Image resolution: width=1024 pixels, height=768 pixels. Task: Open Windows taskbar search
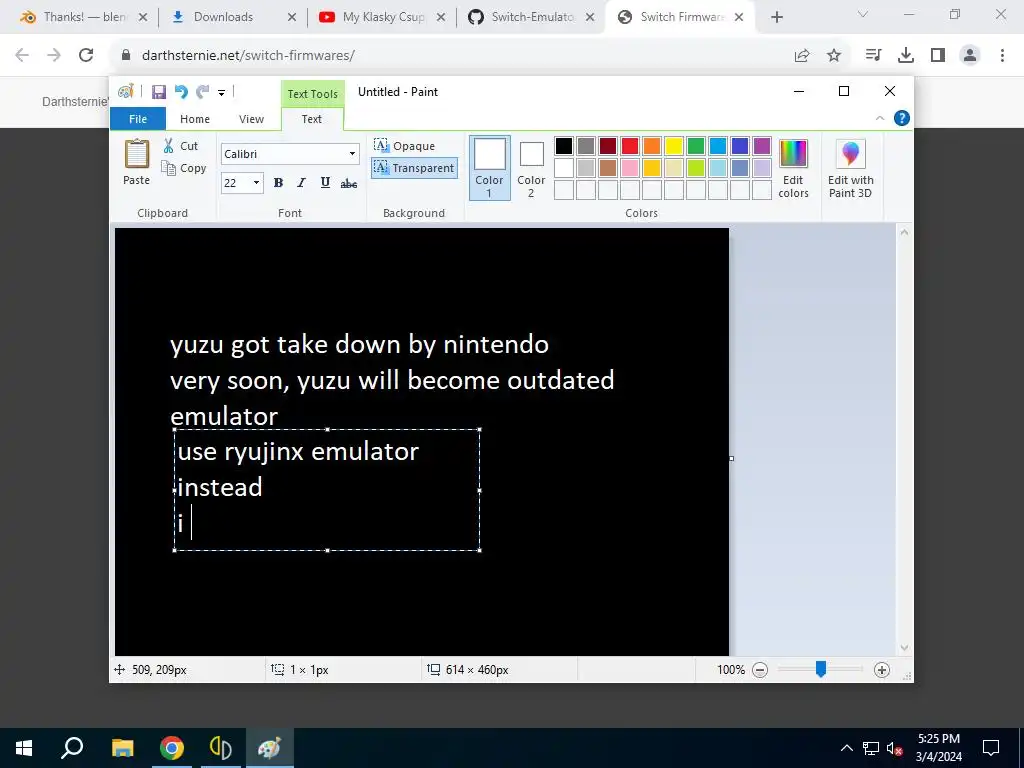coord(72,748)
